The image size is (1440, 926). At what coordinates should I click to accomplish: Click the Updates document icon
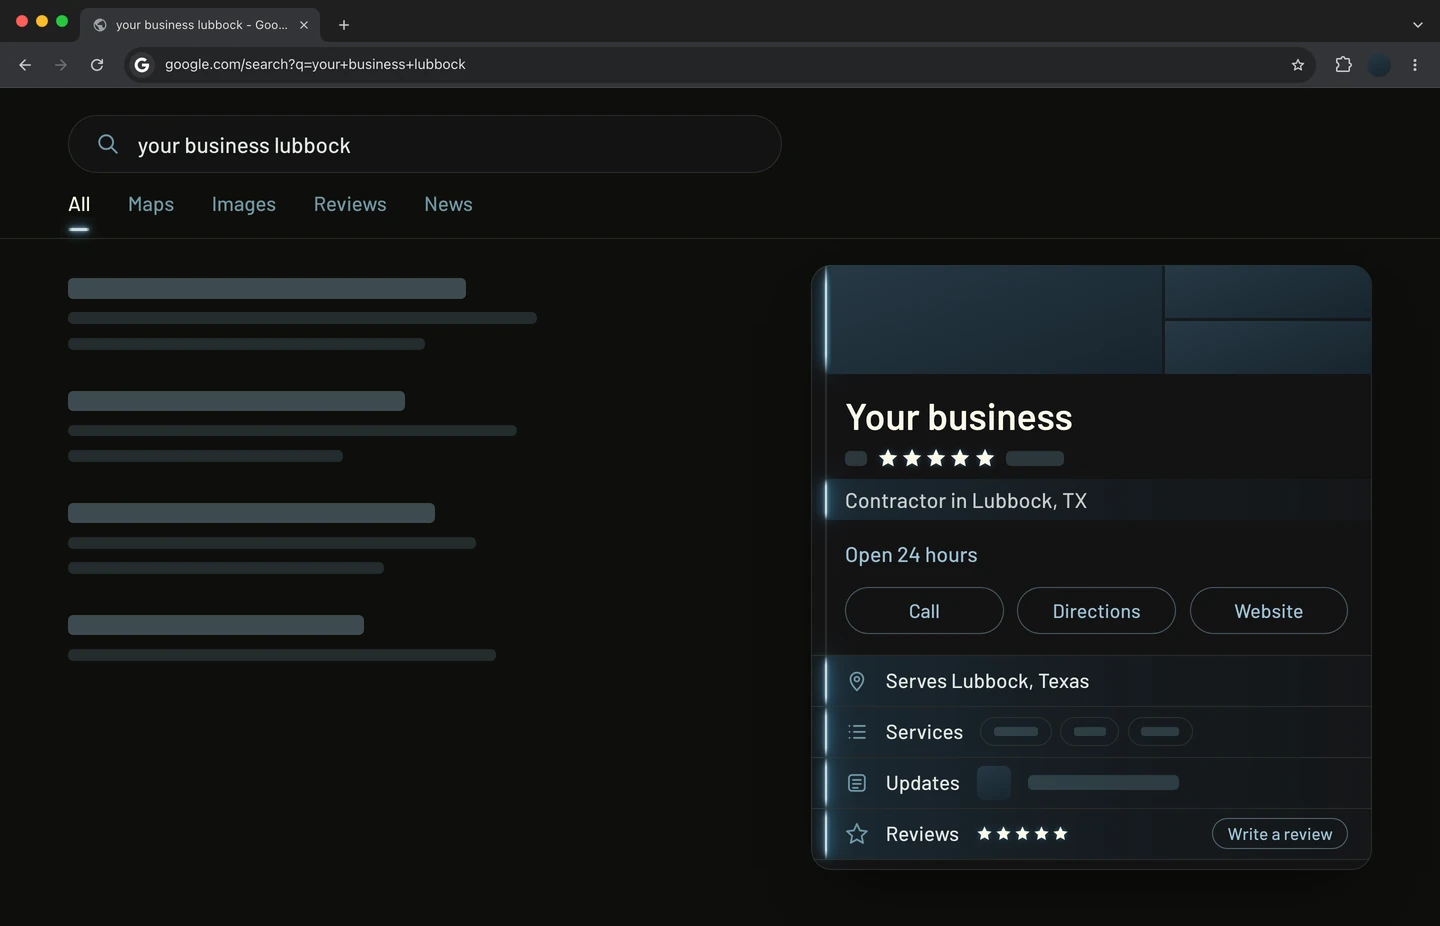click(857, 783)
